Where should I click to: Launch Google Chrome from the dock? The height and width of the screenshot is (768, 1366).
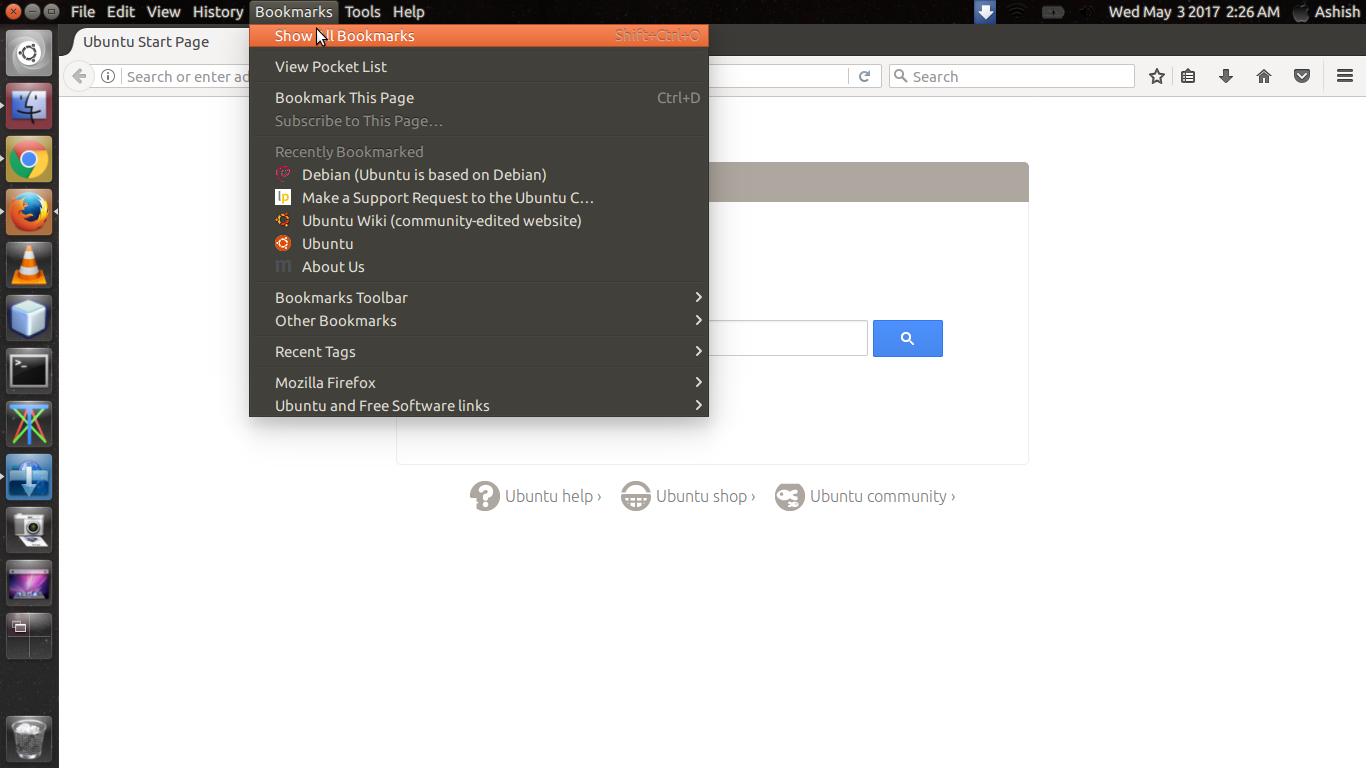[x=29, y=159]
